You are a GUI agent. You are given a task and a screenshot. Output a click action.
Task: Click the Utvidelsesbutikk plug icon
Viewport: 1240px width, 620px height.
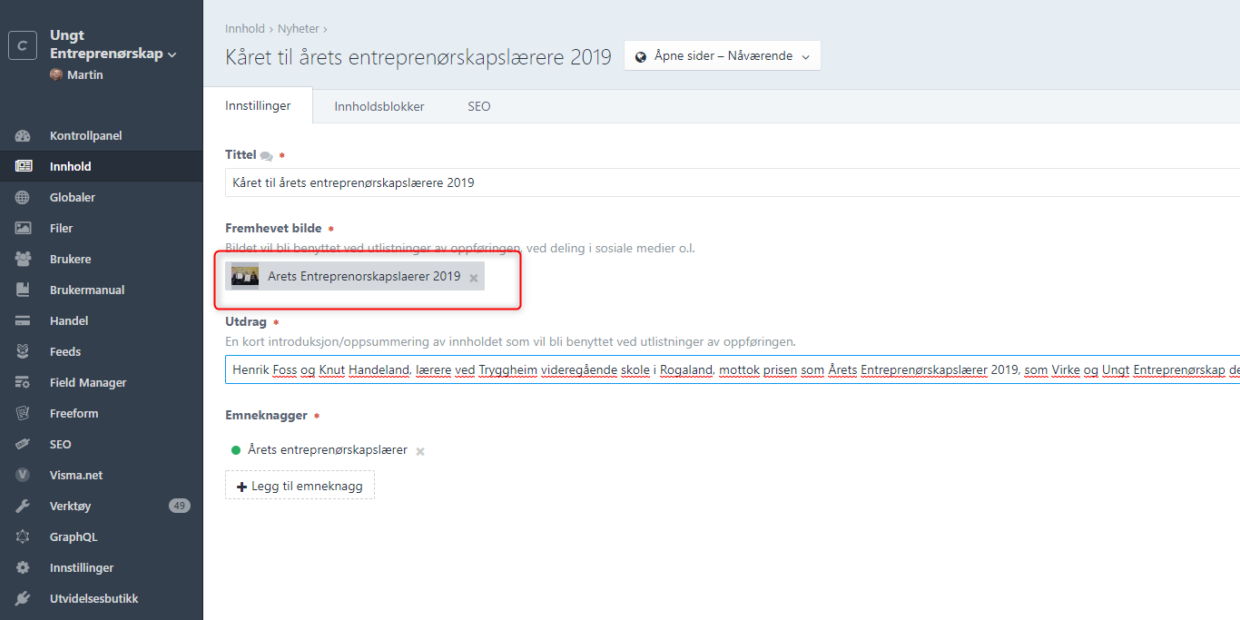click(x=23, y=599)
